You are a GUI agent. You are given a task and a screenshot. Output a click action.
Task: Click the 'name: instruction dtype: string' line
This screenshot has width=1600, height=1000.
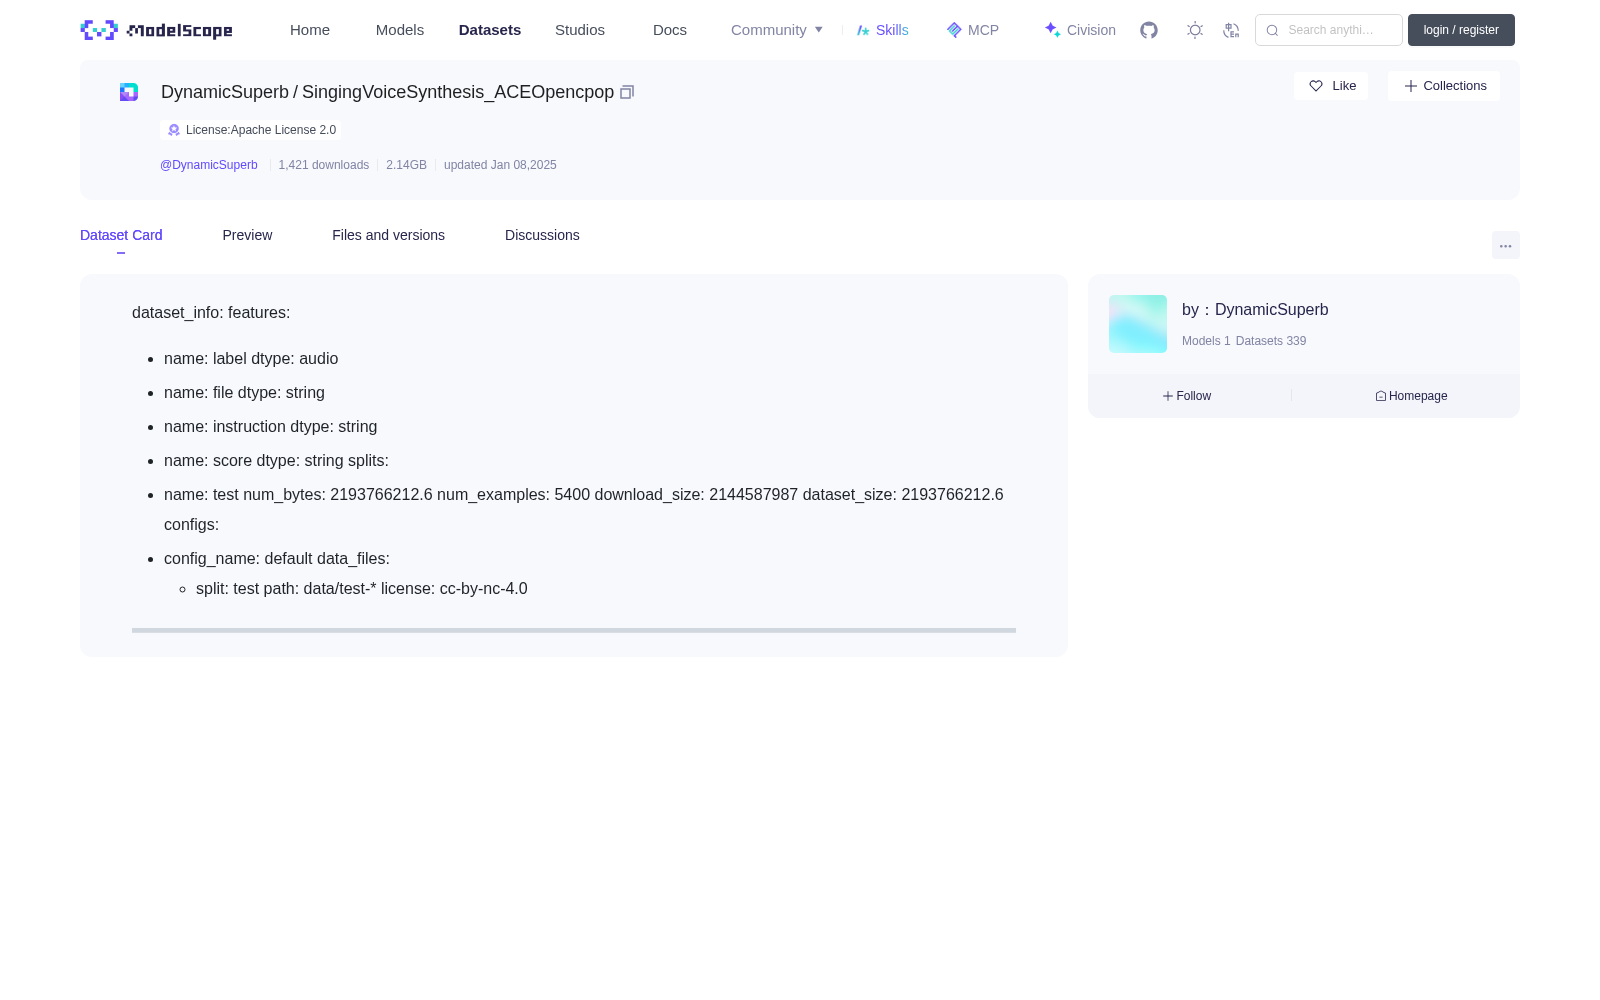pyautogui.click(x=271, y=427)
